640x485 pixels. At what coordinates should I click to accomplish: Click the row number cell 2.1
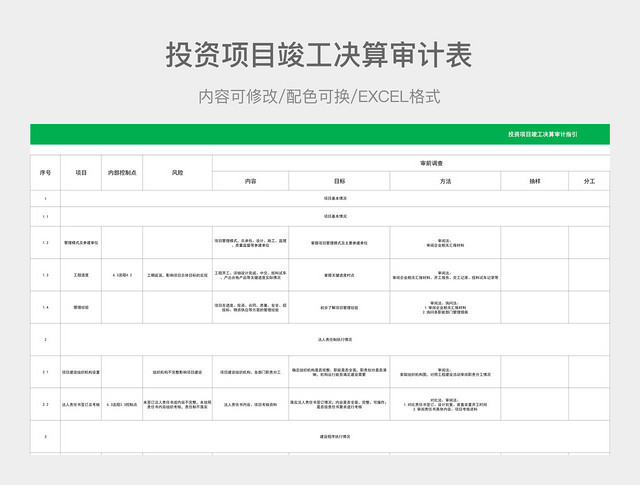pos(45,372)
